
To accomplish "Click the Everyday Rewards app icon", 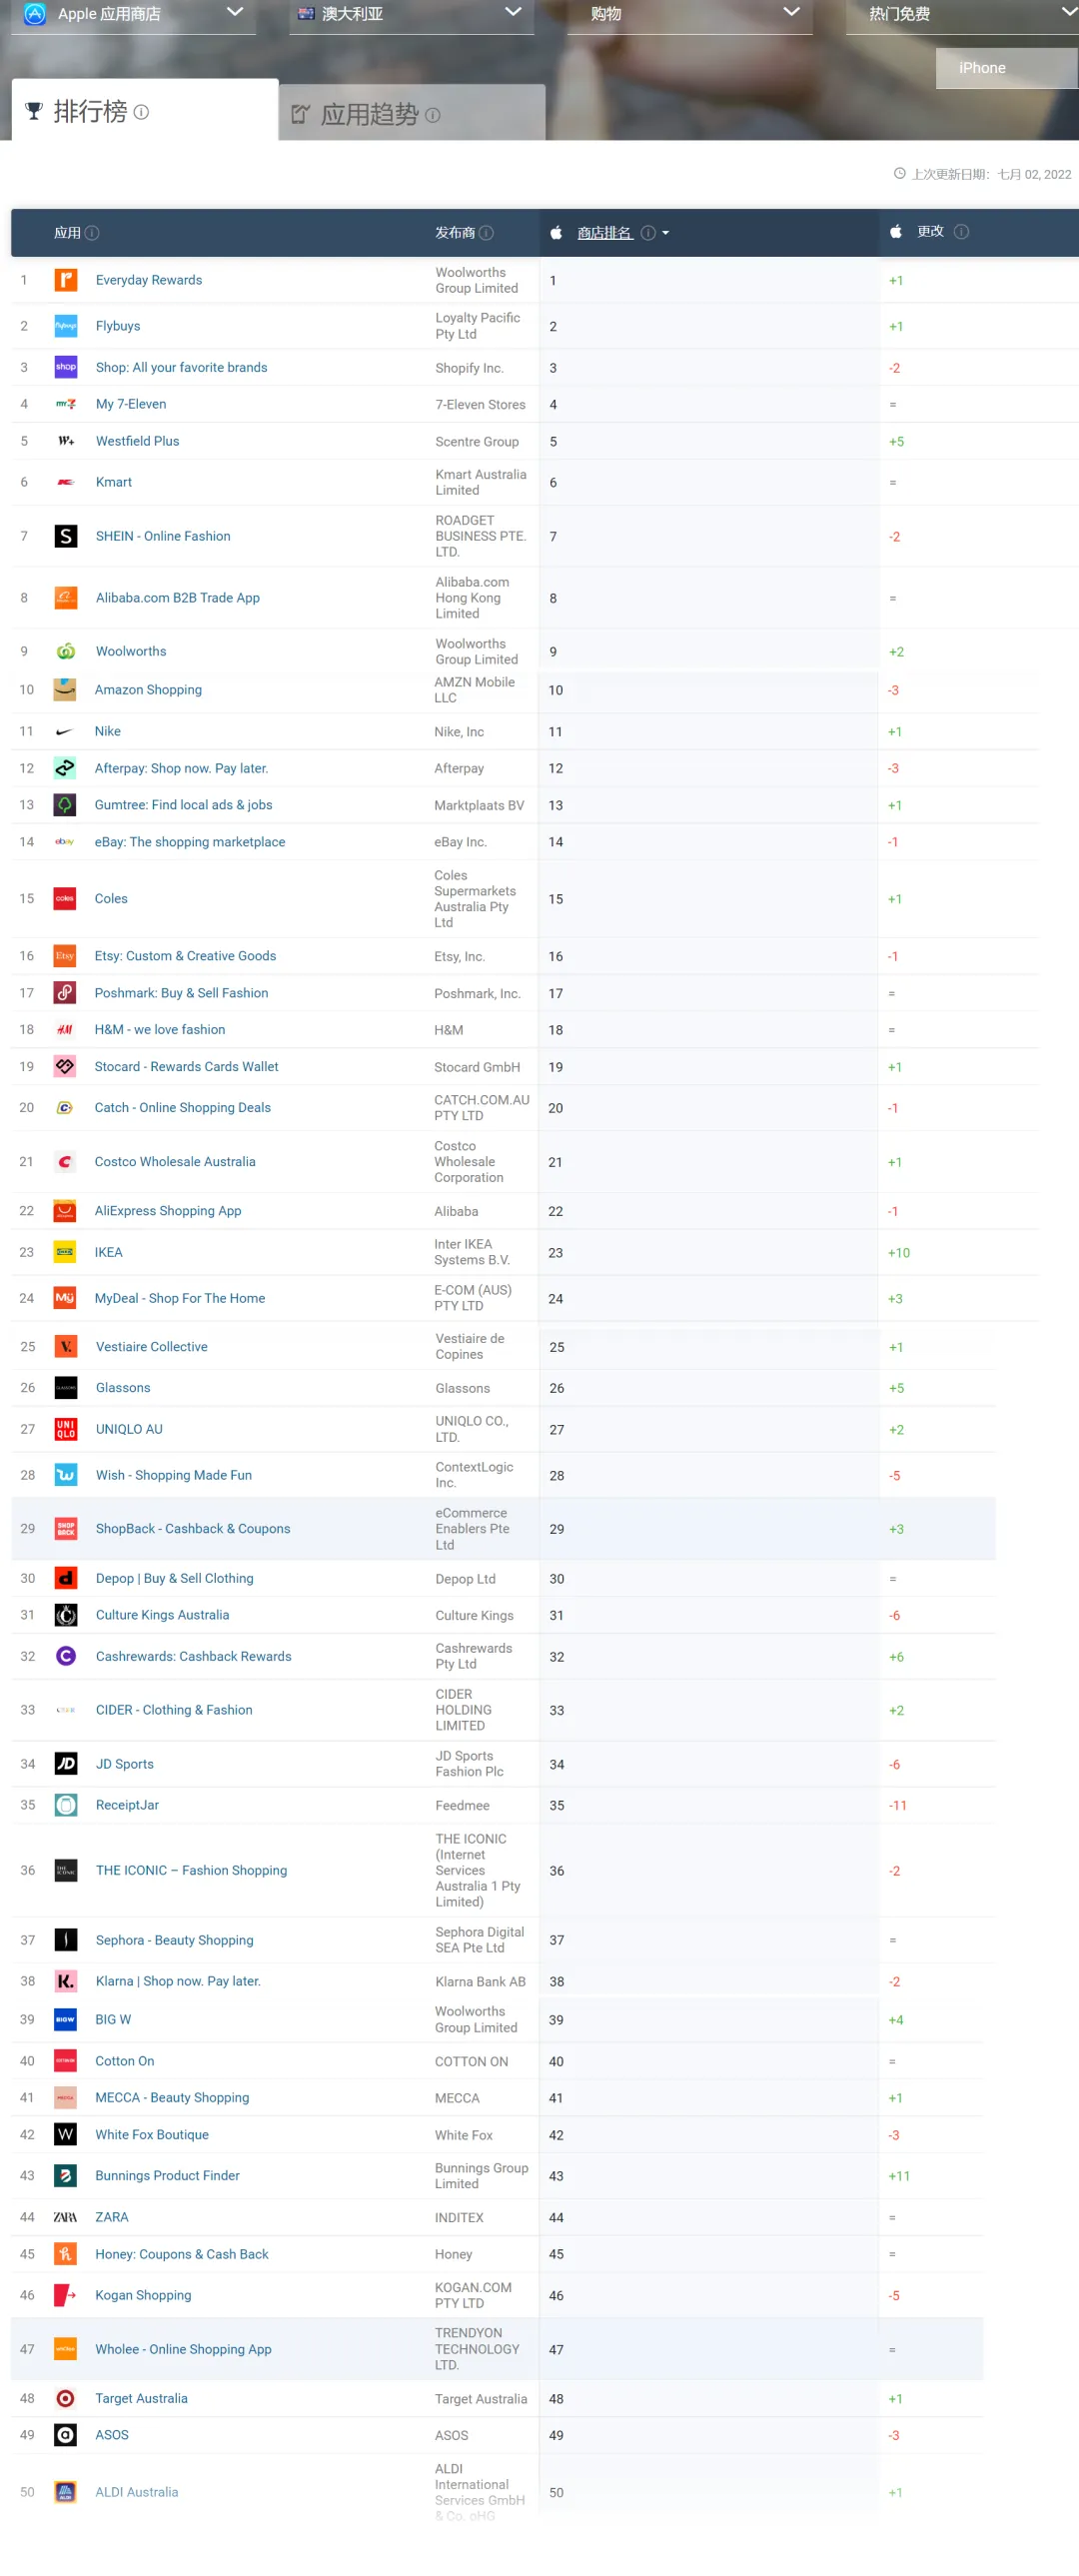I will pyautogui.click(x=65, y=280).
